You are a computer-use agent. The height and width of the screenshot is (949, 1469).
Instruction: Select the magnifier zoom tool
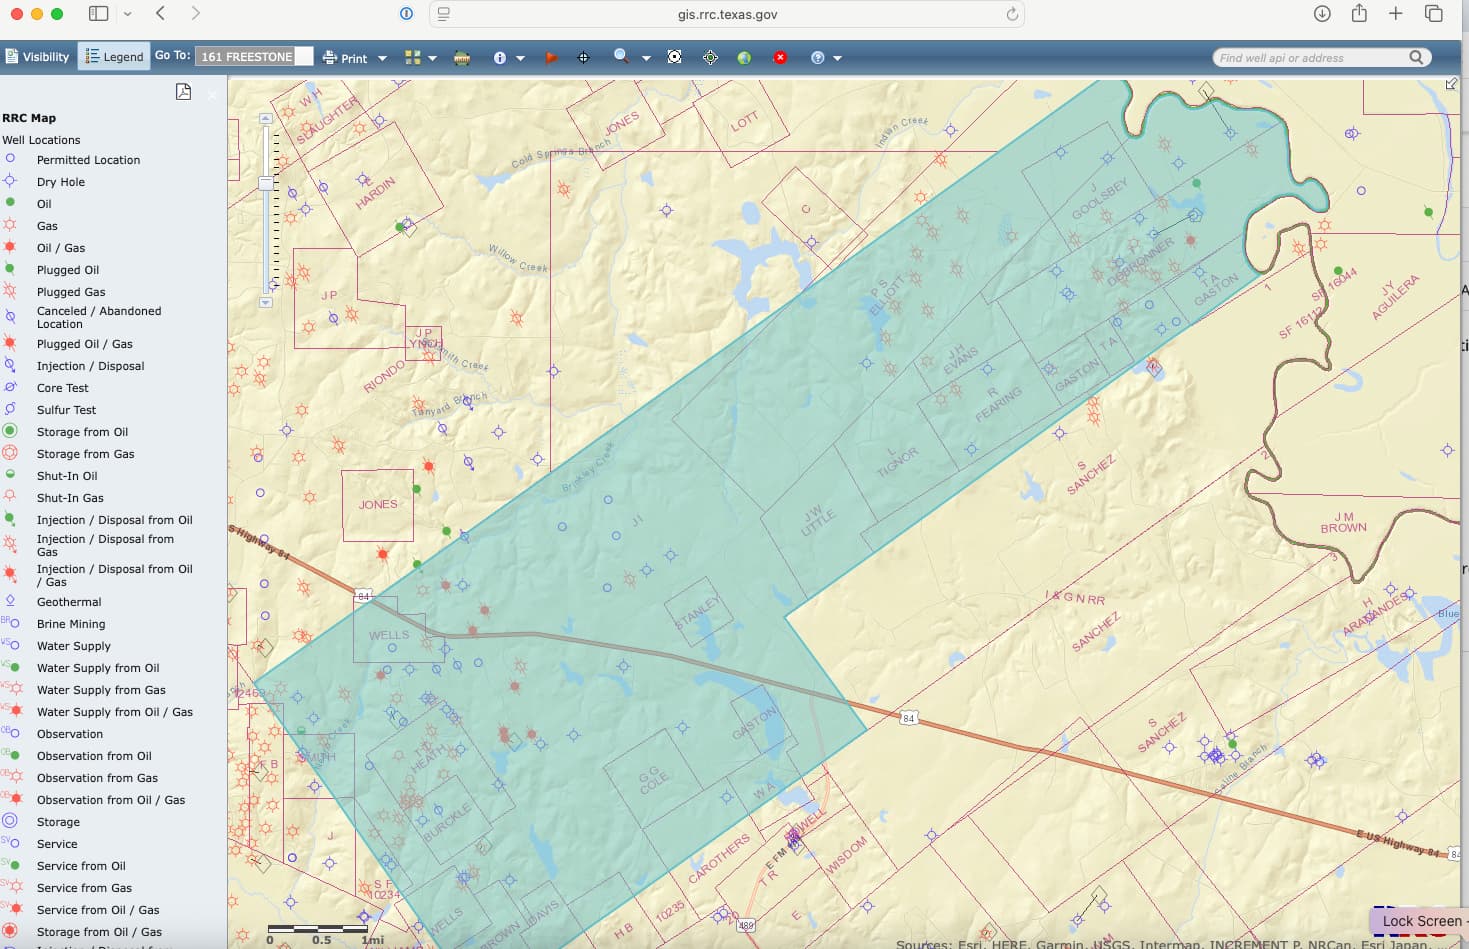pos(621,56)
